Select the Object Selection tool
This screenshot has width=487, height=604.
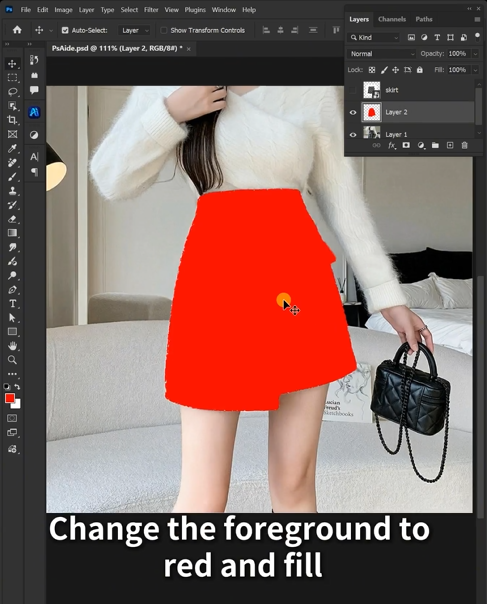click(x=12, y=106)
